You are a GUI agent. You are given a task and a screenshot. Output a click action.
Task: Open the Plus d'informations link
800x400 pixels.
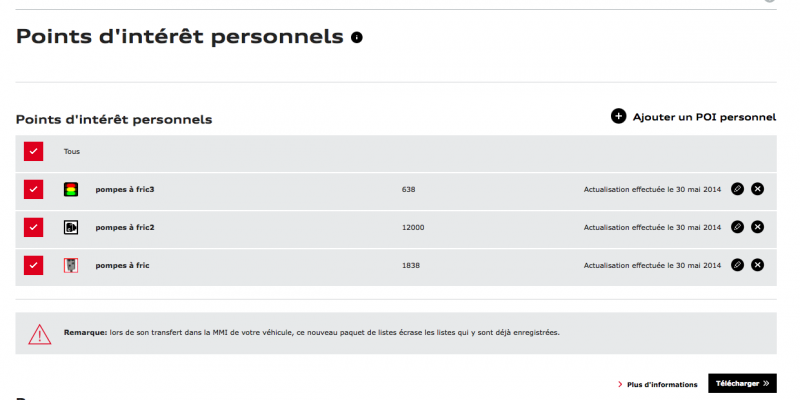(661, 384)
